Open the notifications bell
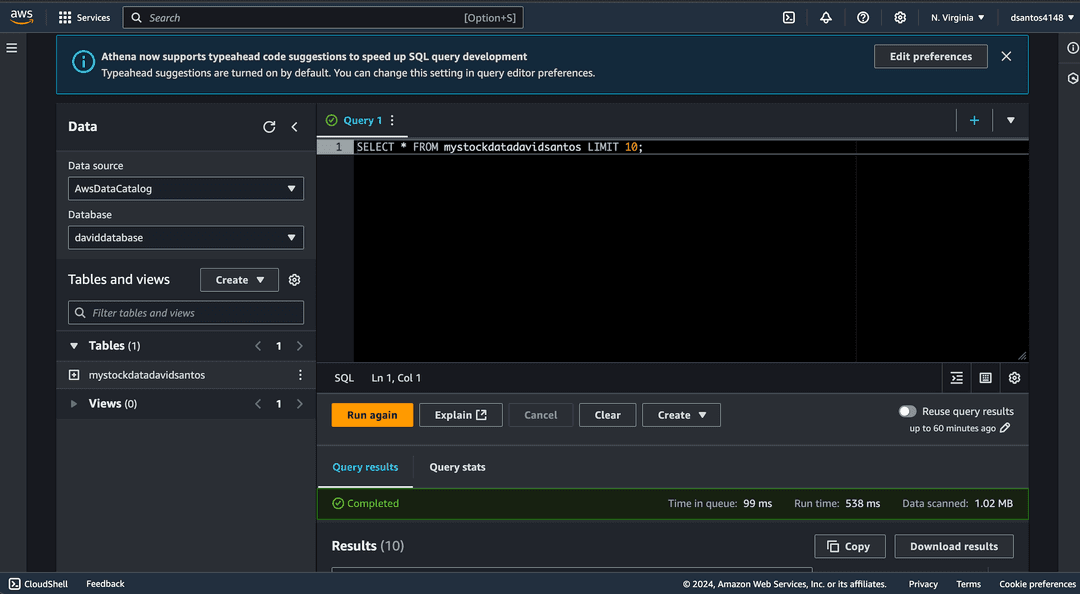Screen dimensions: 1080x594 point(826,18)
